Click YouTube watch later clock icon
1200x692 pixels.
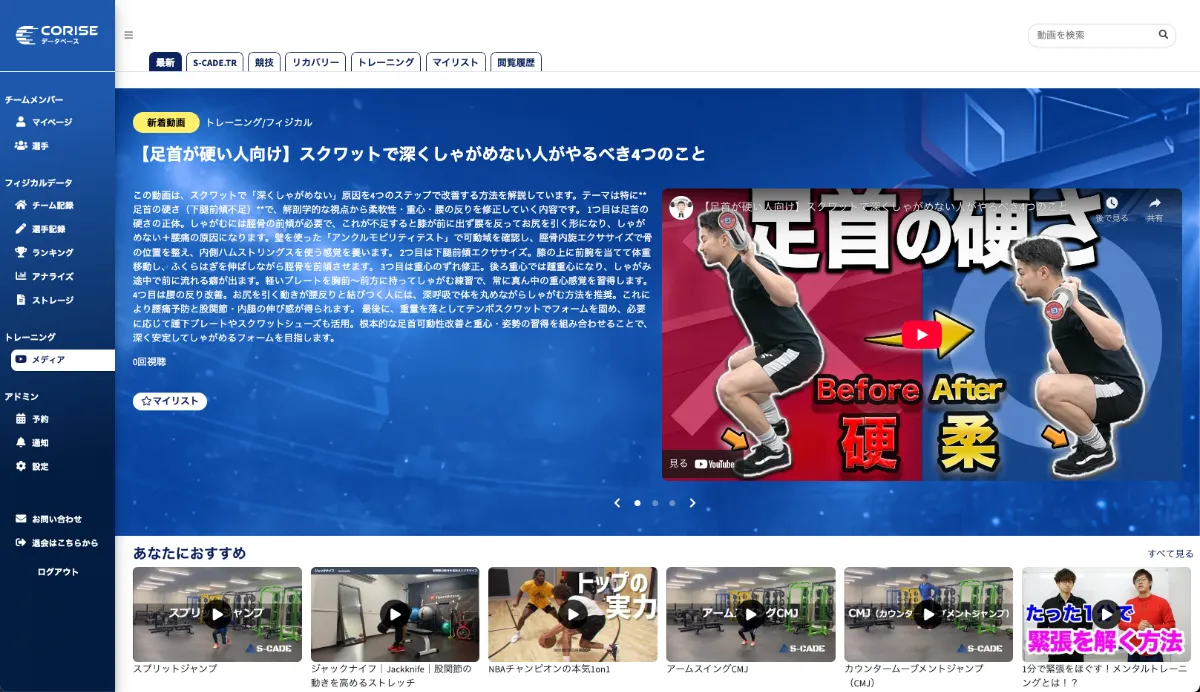(1111, 203)
